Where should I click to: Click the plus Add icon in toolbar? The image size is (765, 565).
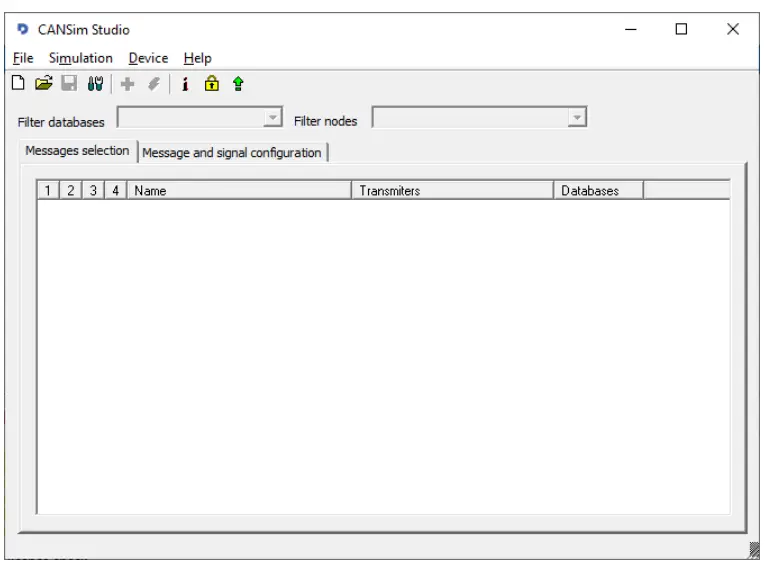127,84
